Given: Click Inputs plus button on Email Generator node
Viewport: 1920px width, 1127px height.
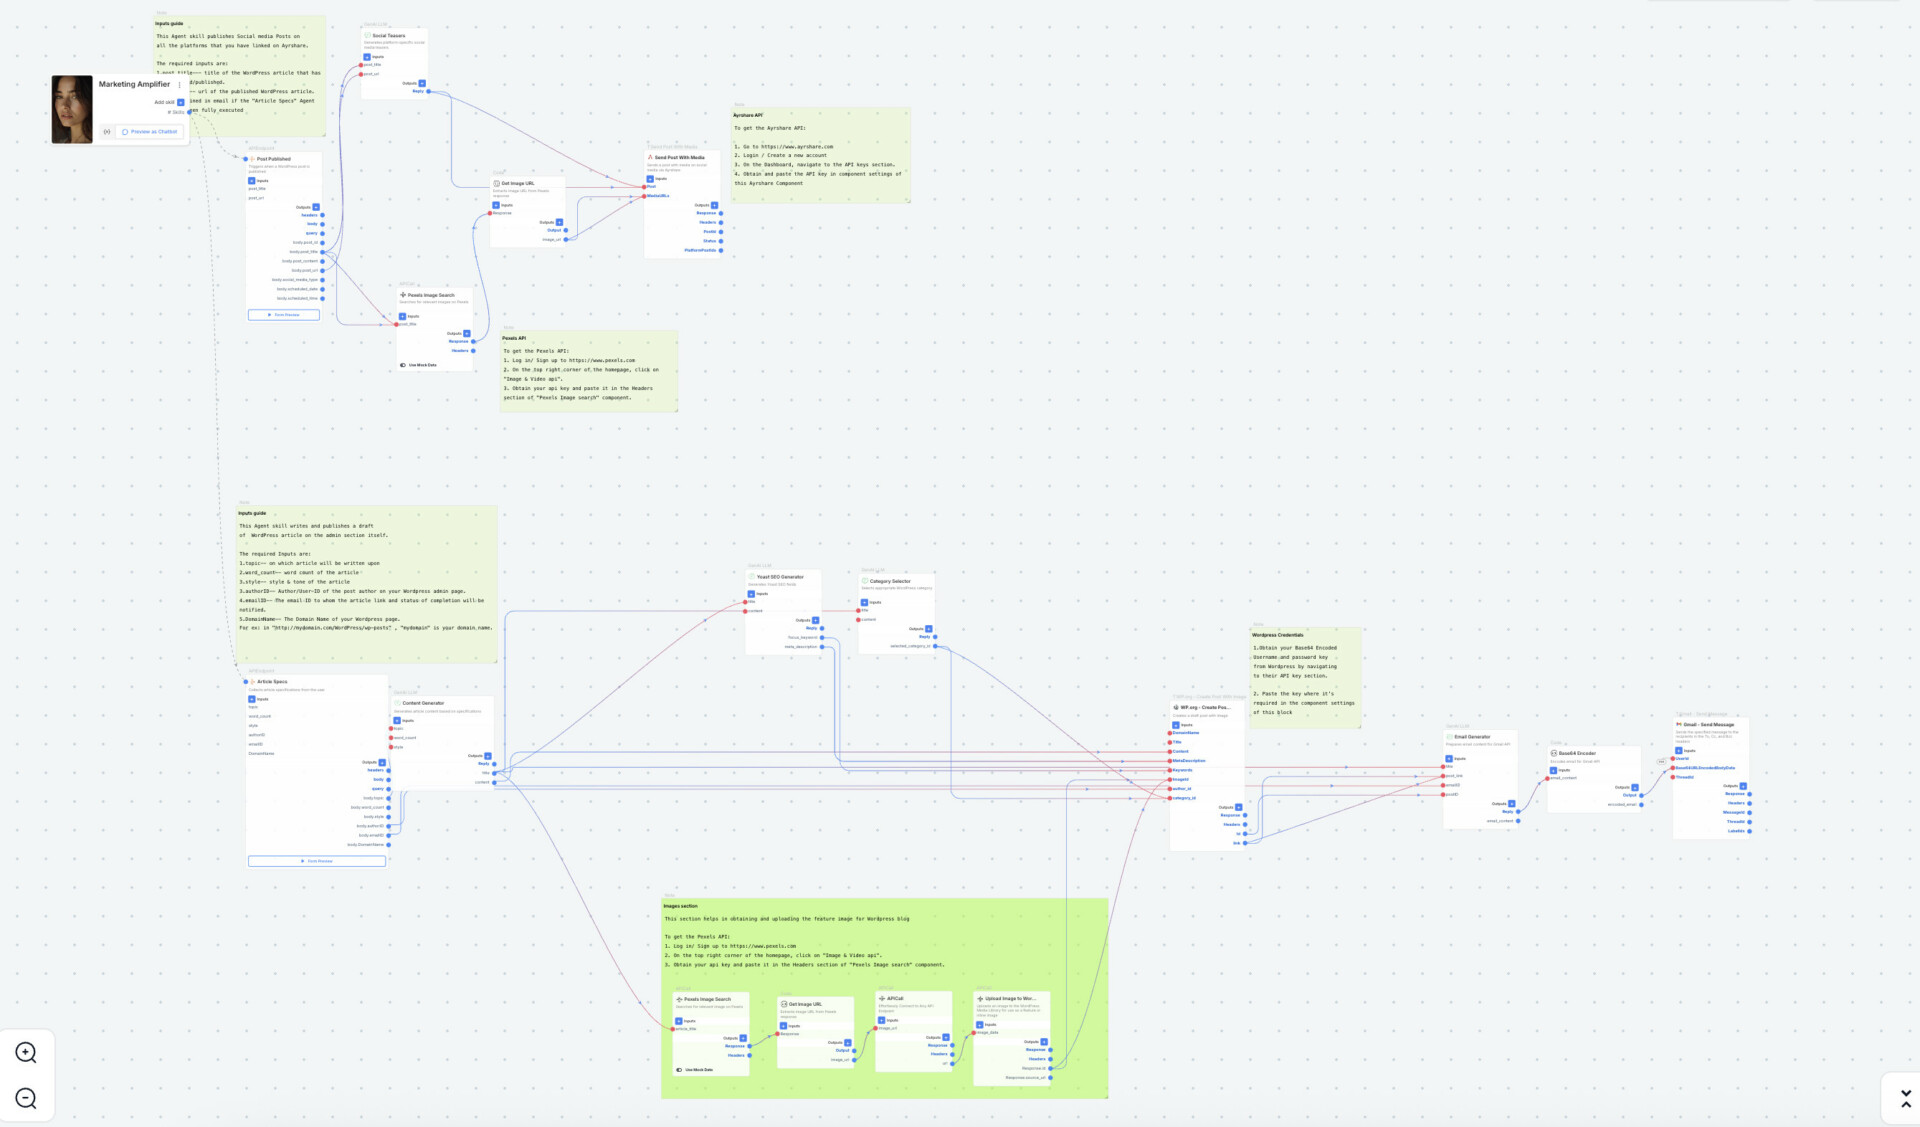Looking at the screenshot, I should pyautogui.click(x=1449, y=758).
